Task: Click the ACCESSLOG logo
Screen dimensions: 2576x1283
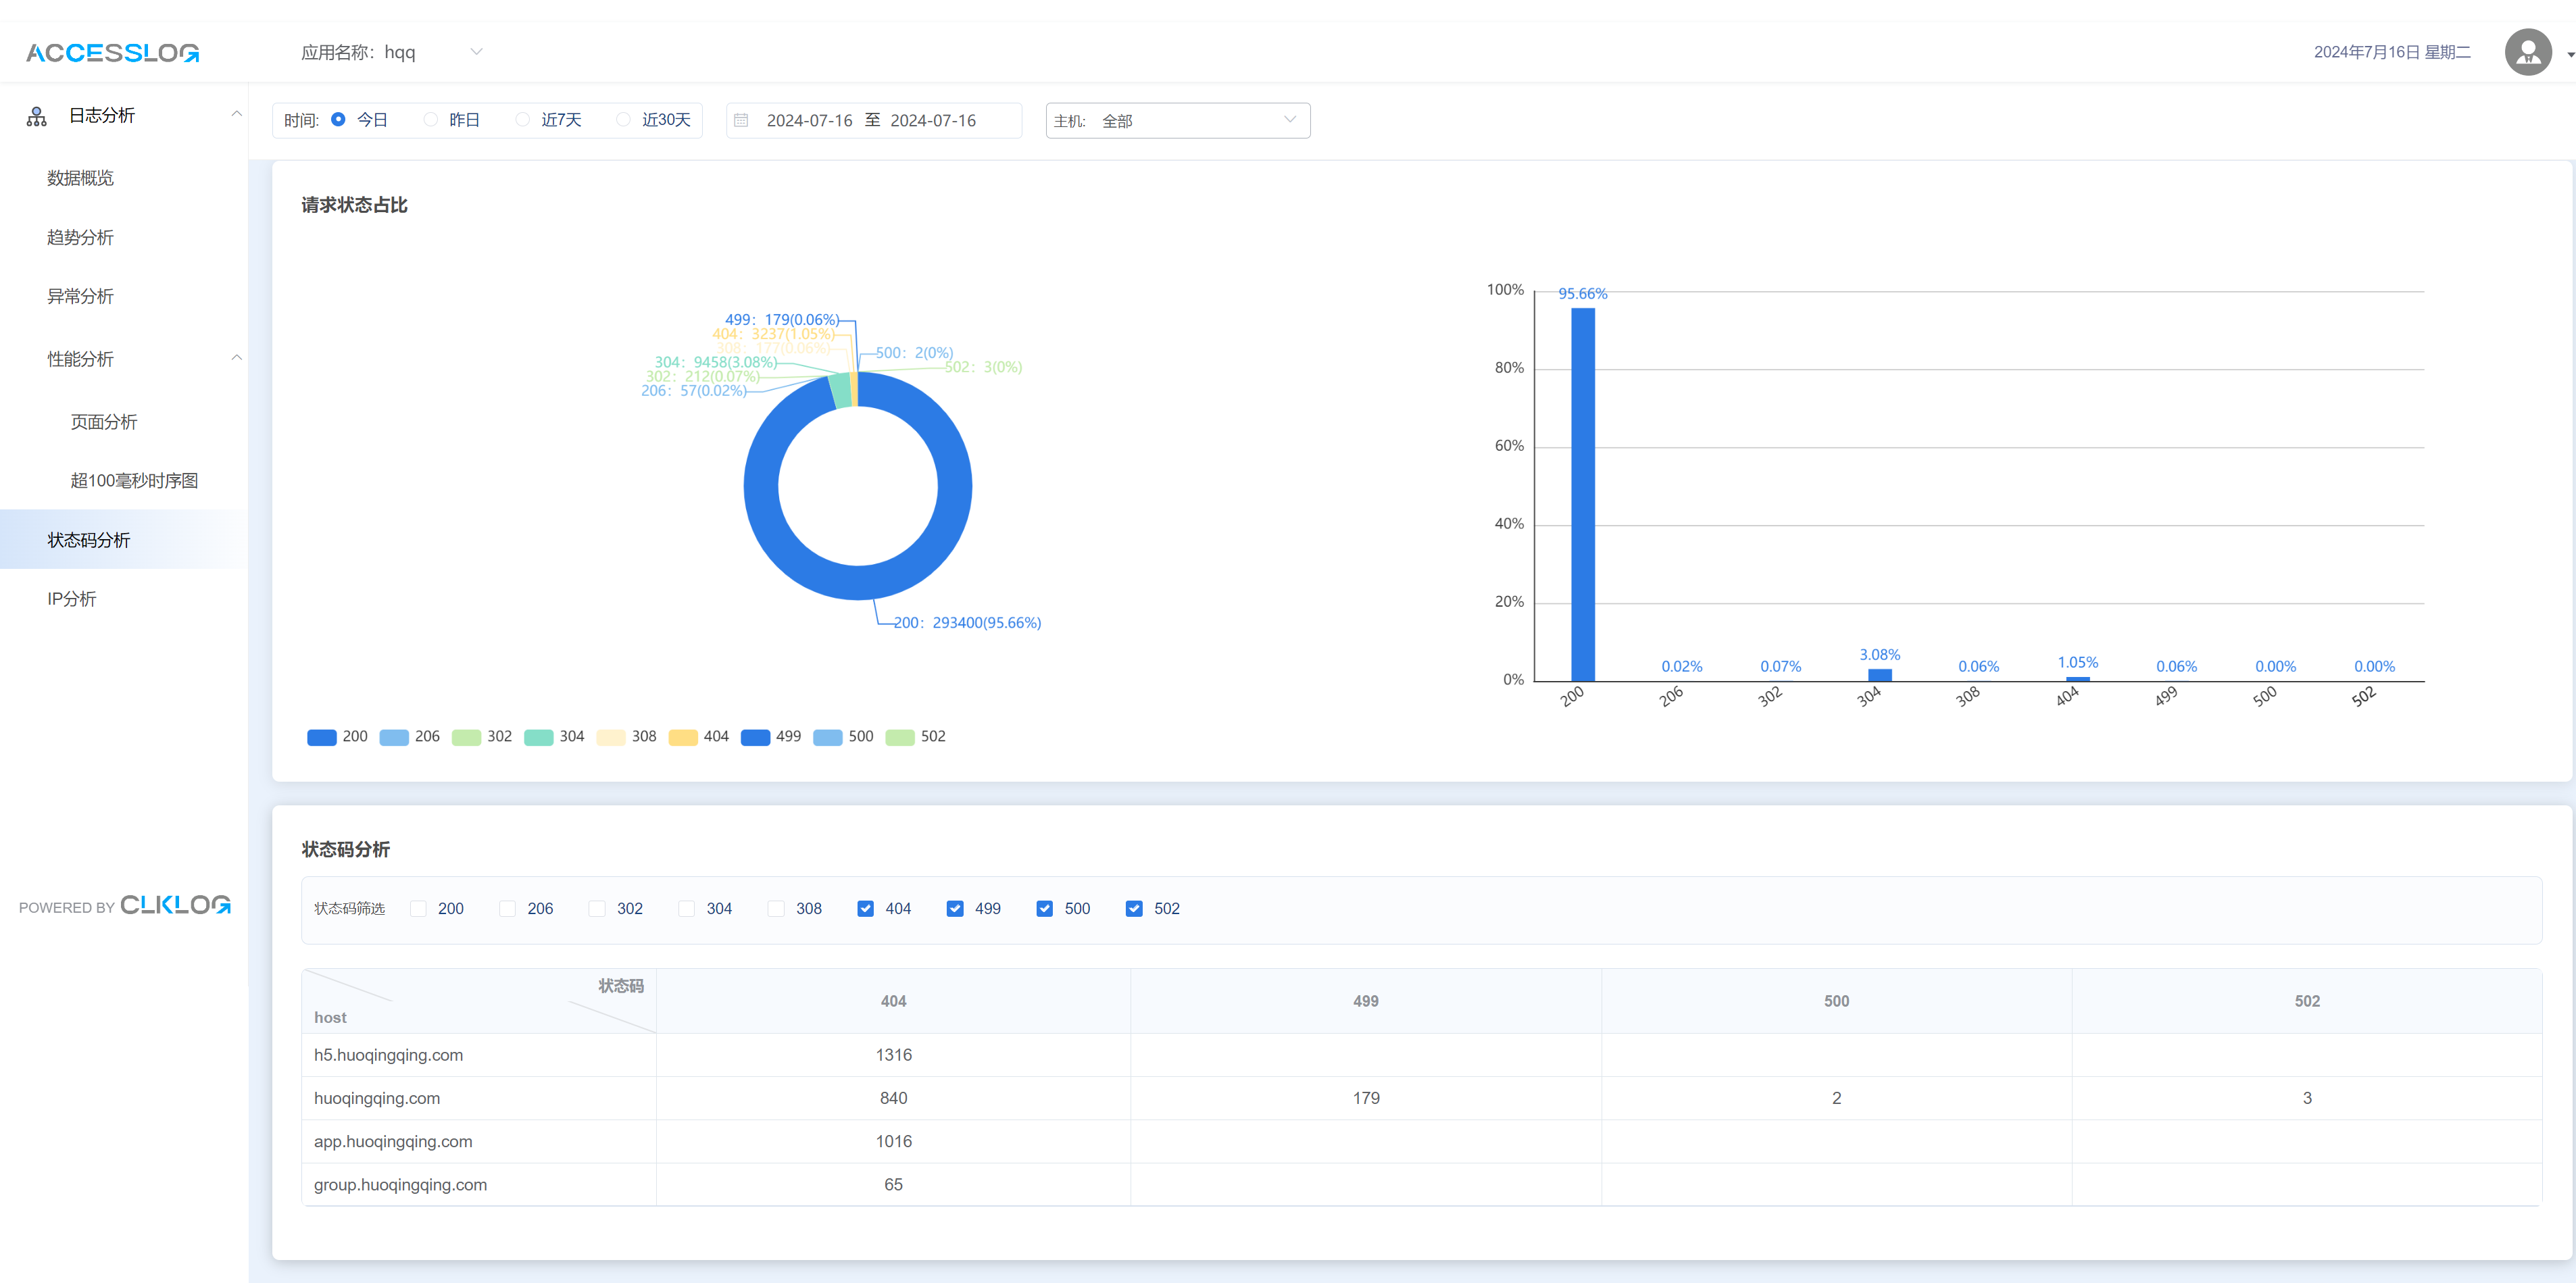Action: [x=112, y=53]
